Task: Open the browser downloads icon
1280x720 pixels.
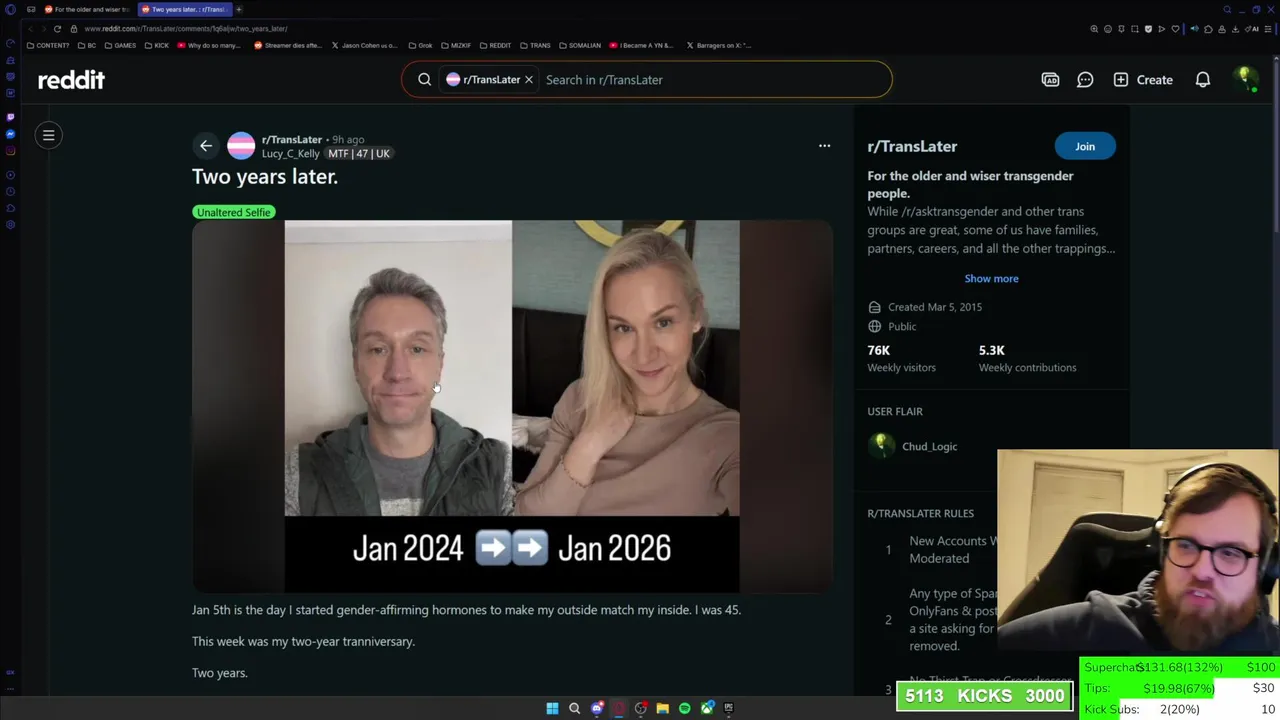Action: point(1235,29)
